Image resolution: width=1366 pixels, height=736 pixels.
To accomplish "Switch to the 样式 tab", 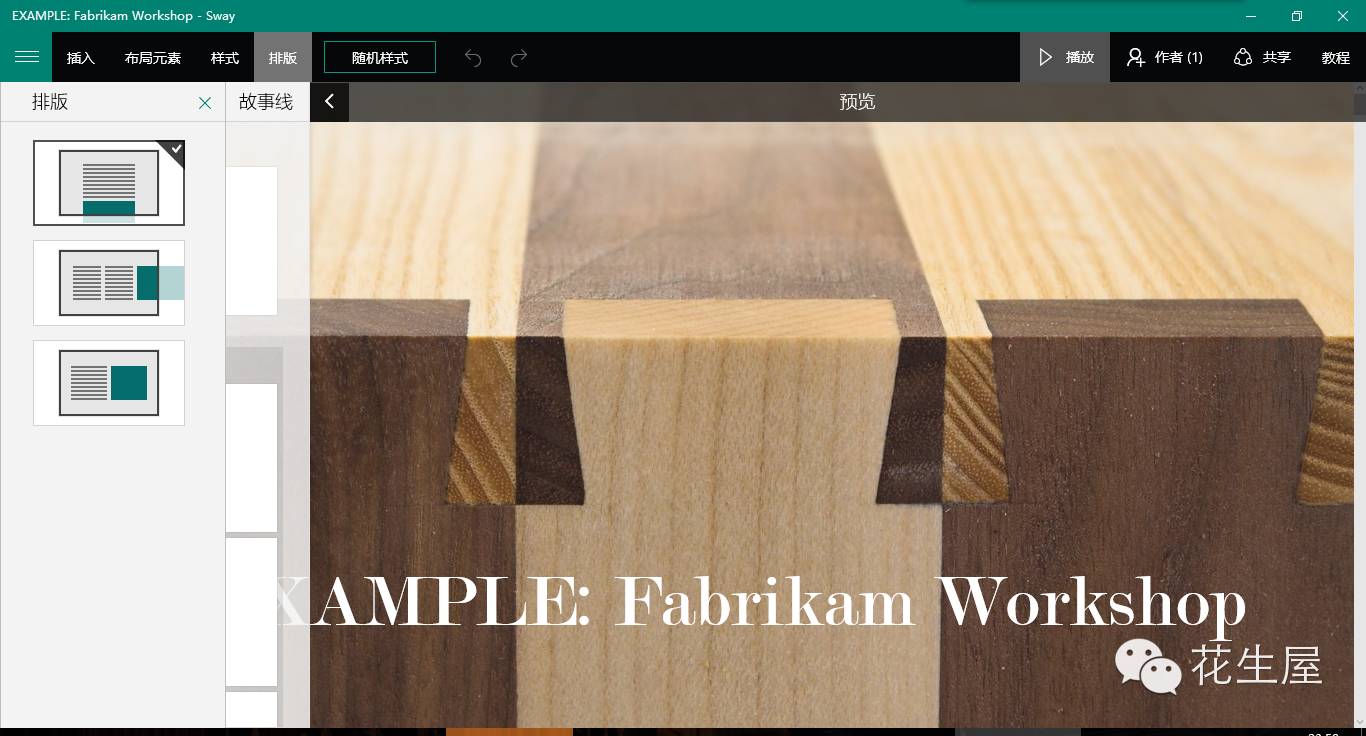I will [225, 57].
